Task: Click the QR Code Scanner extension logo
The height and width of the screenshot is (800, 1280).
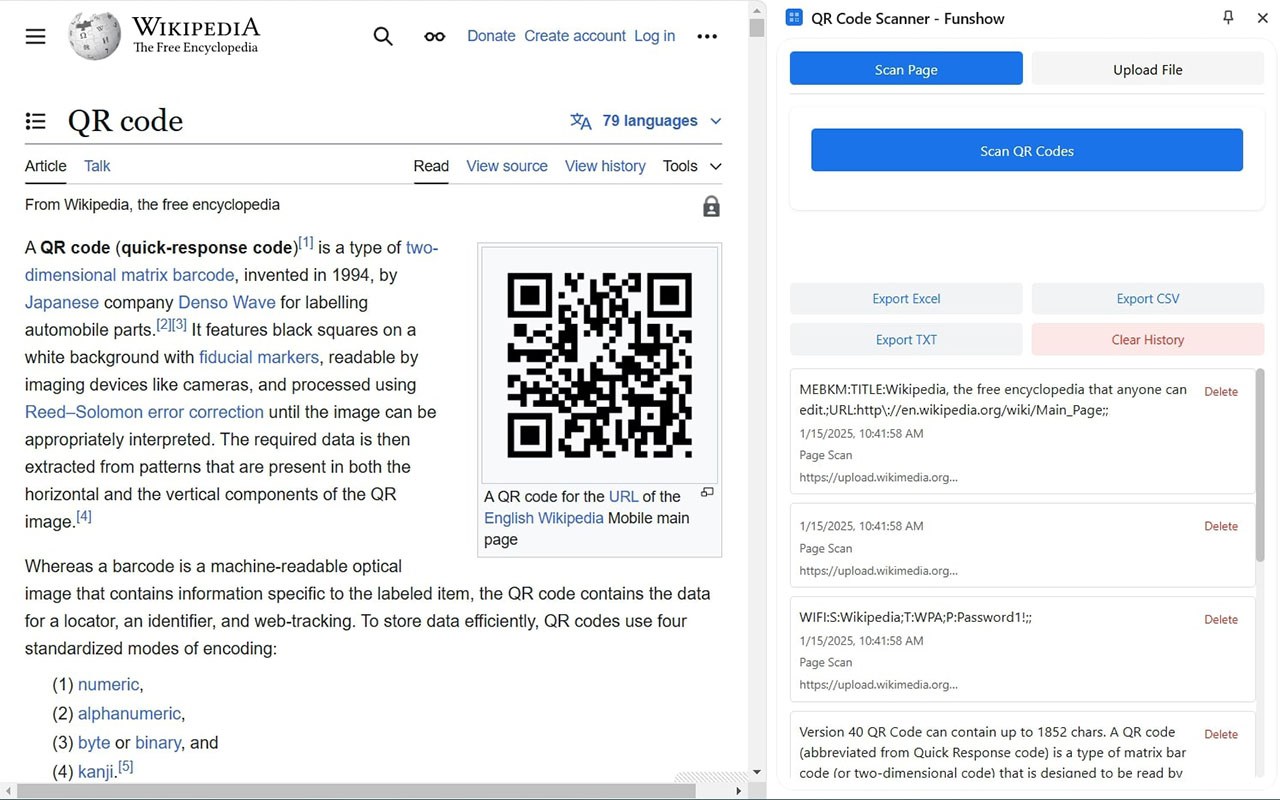Action: tap(794, 18)
